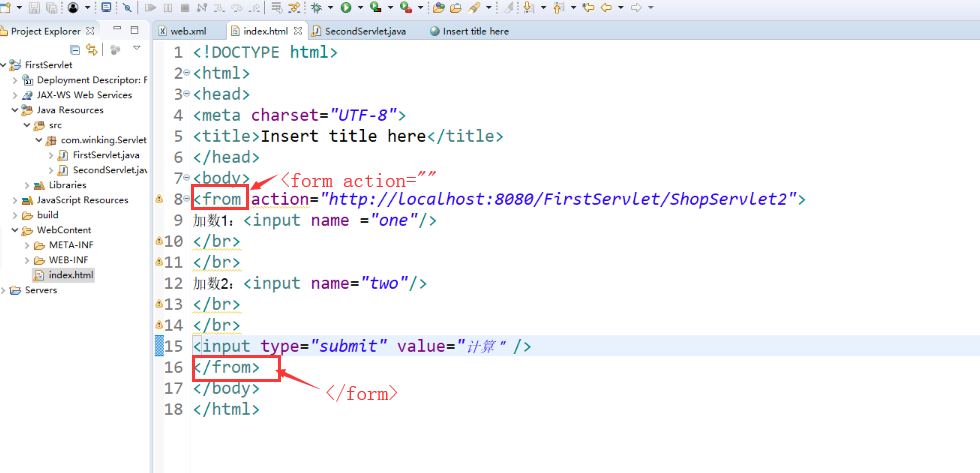The image size is (980, 473).
Task: Collapse the WebContent folder
Action: click(x=14, y=230)
